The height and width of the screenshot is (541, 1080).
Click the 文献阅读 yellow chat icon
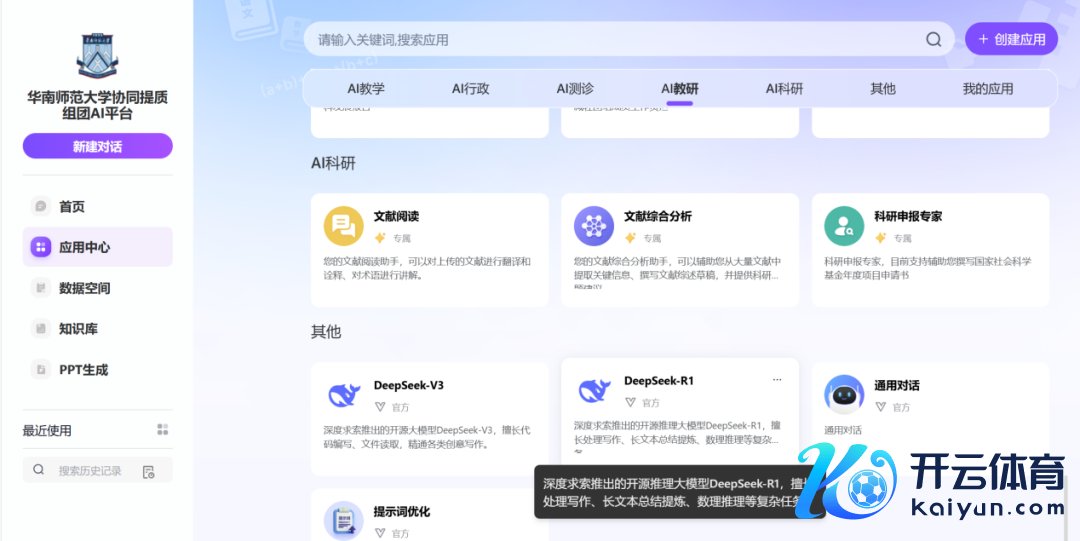[x=343, y=225]
